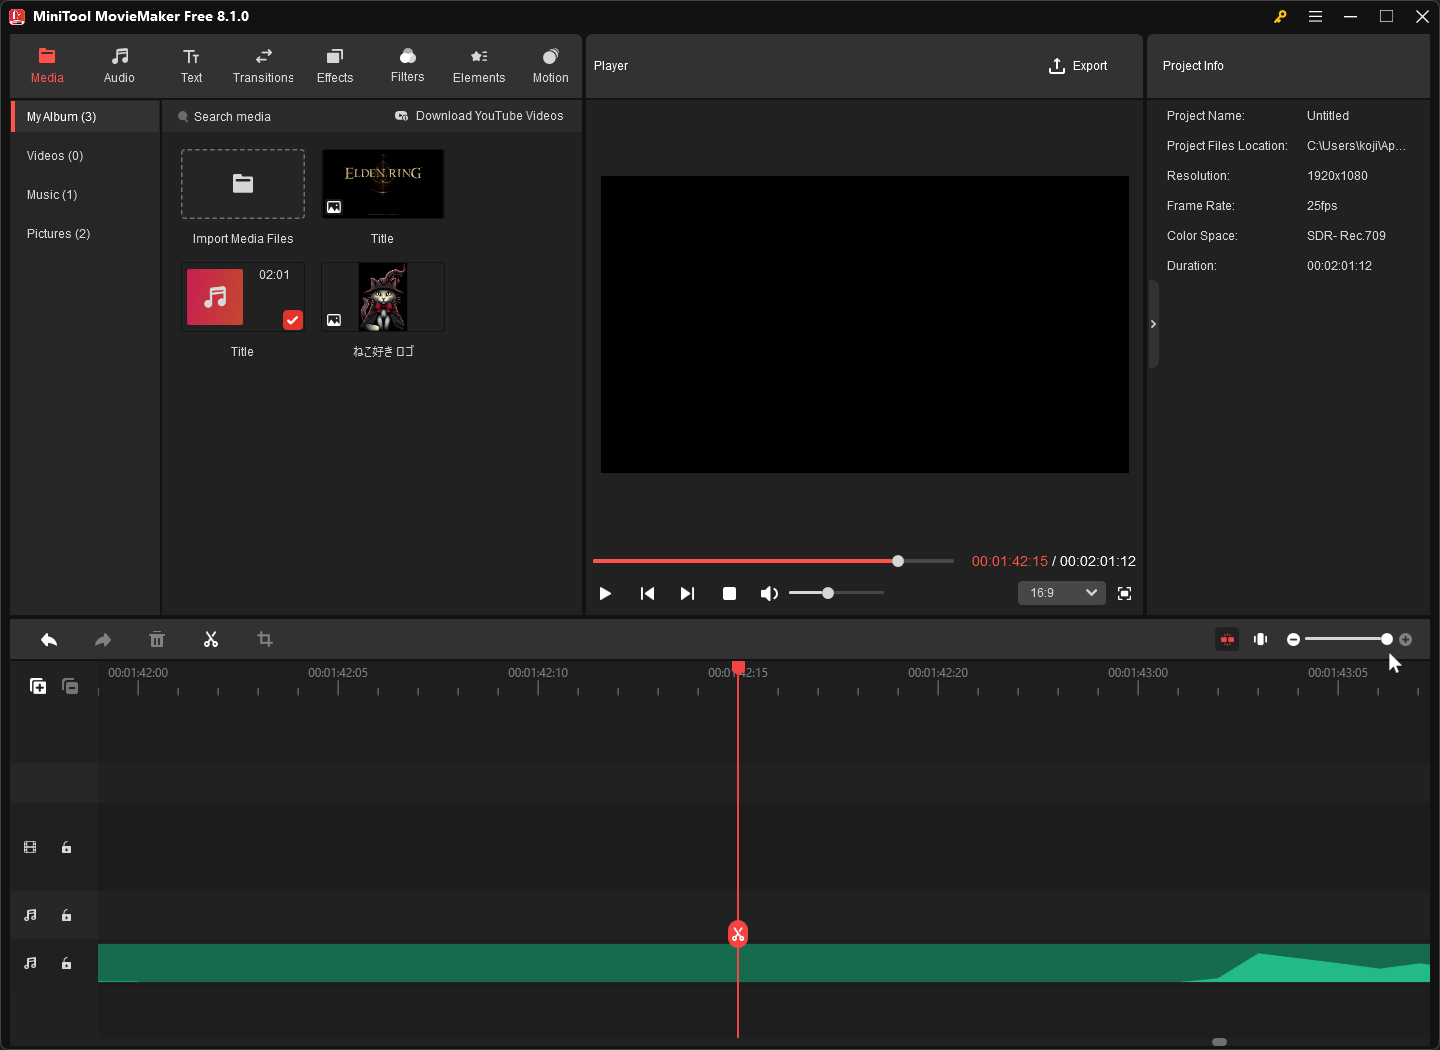1440x1050 pixels.
Task: Select the music clip thumbnail 02:01
Action: click(x=243, y=297)
